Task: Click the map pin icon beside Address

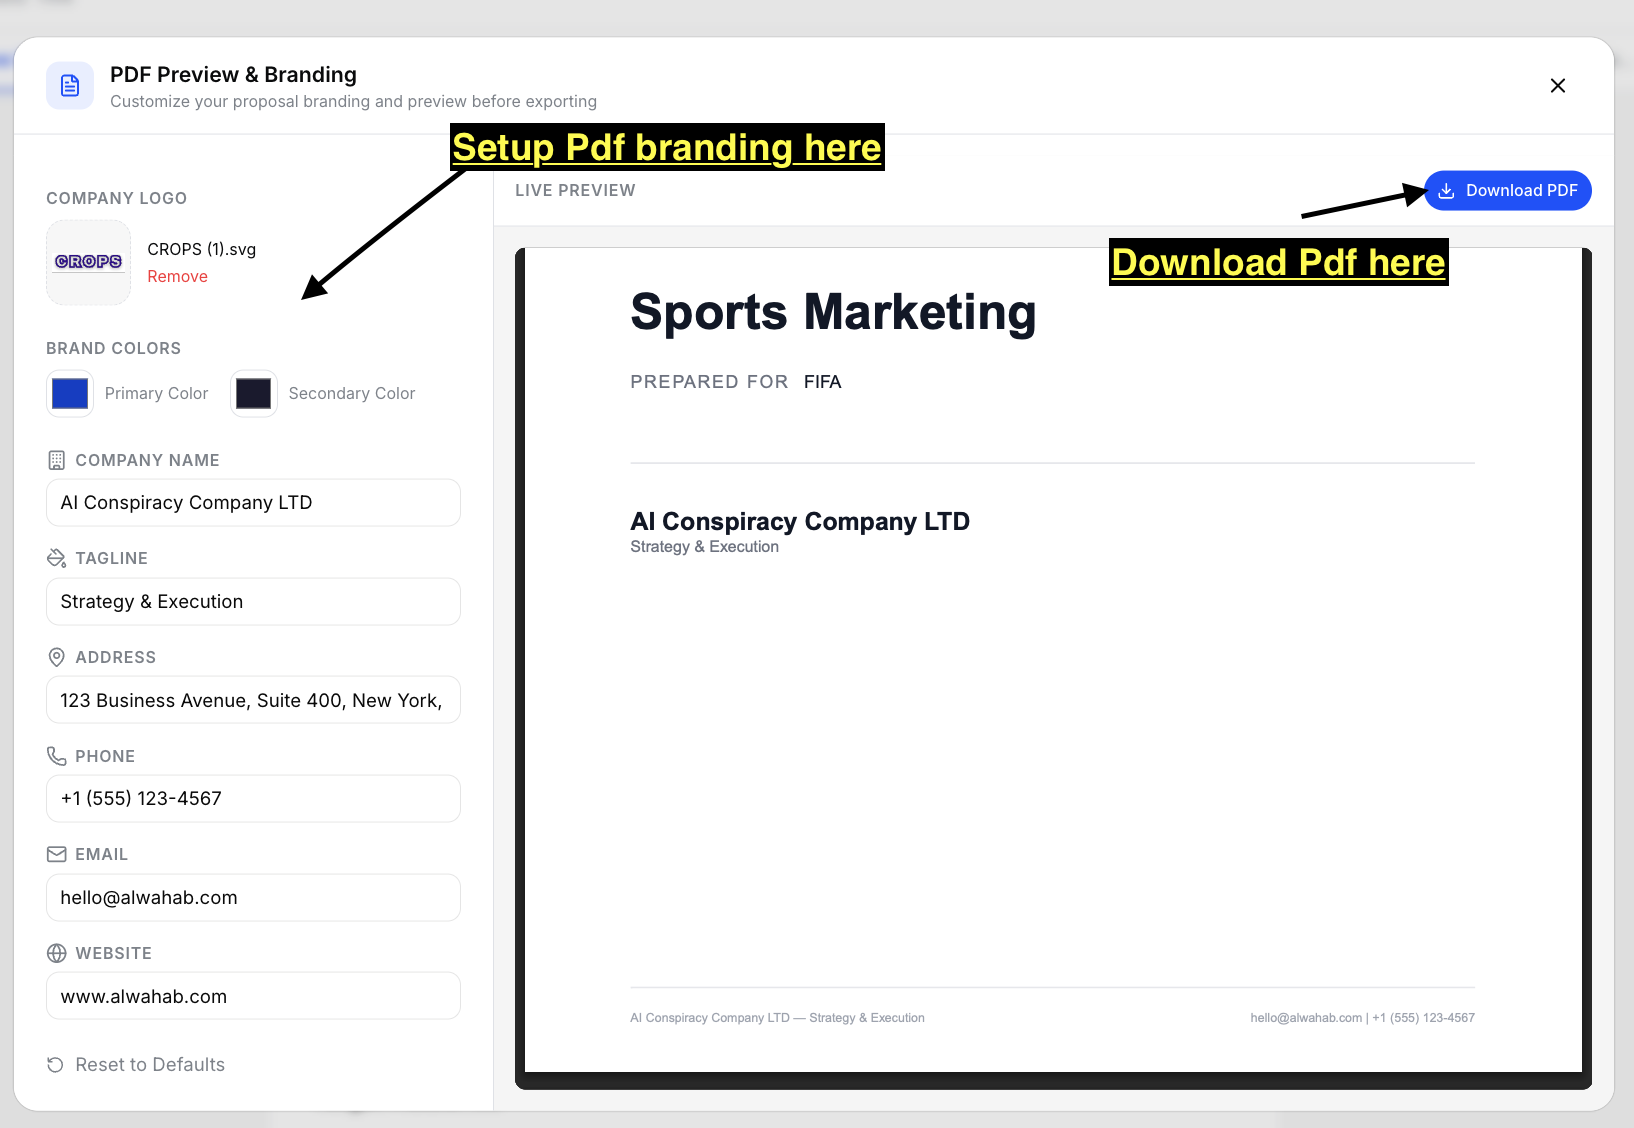Action: point(57,657)
